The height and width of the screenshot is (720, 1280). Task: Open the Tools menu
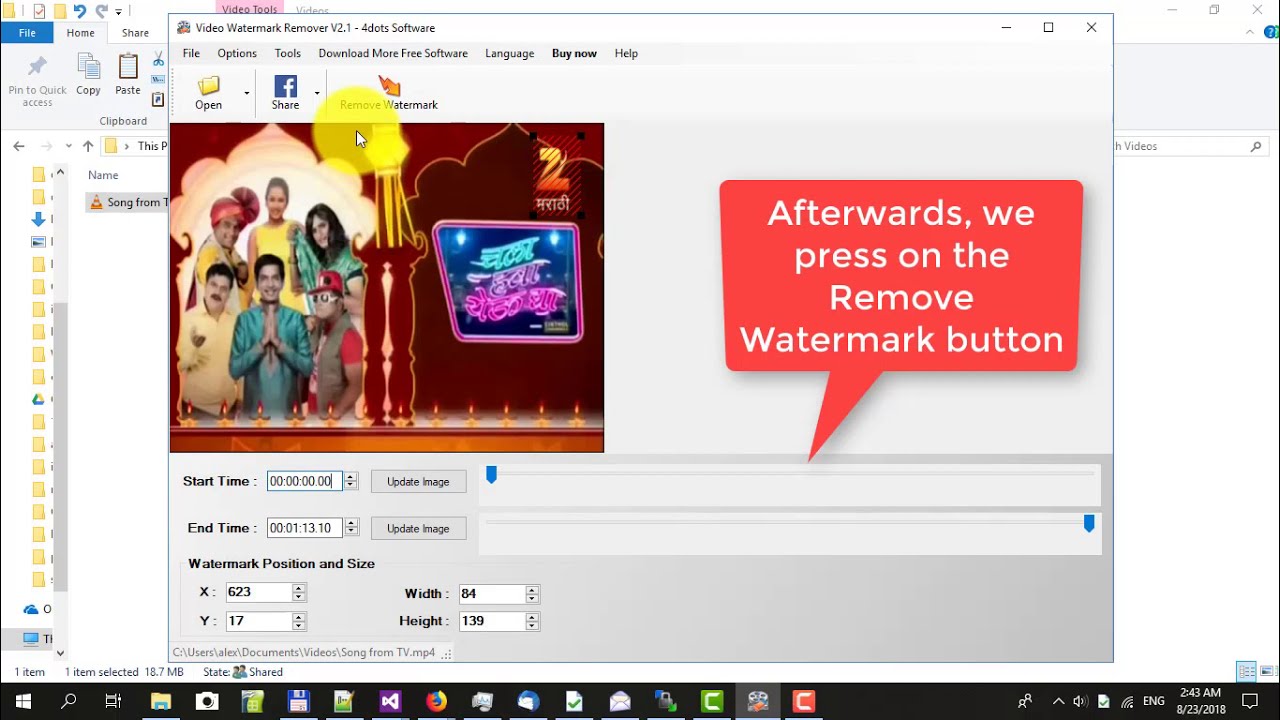[x=288, y=53]
